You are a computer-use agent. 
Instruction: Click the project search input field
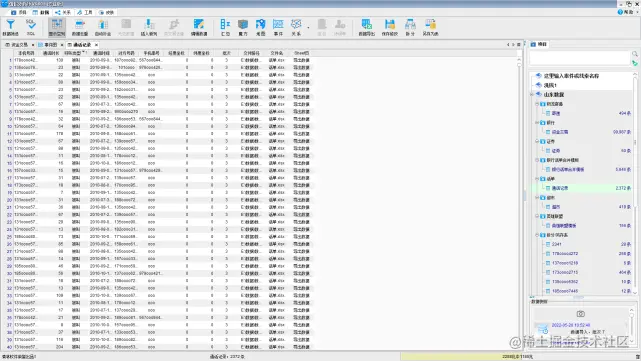coord(580,58)
